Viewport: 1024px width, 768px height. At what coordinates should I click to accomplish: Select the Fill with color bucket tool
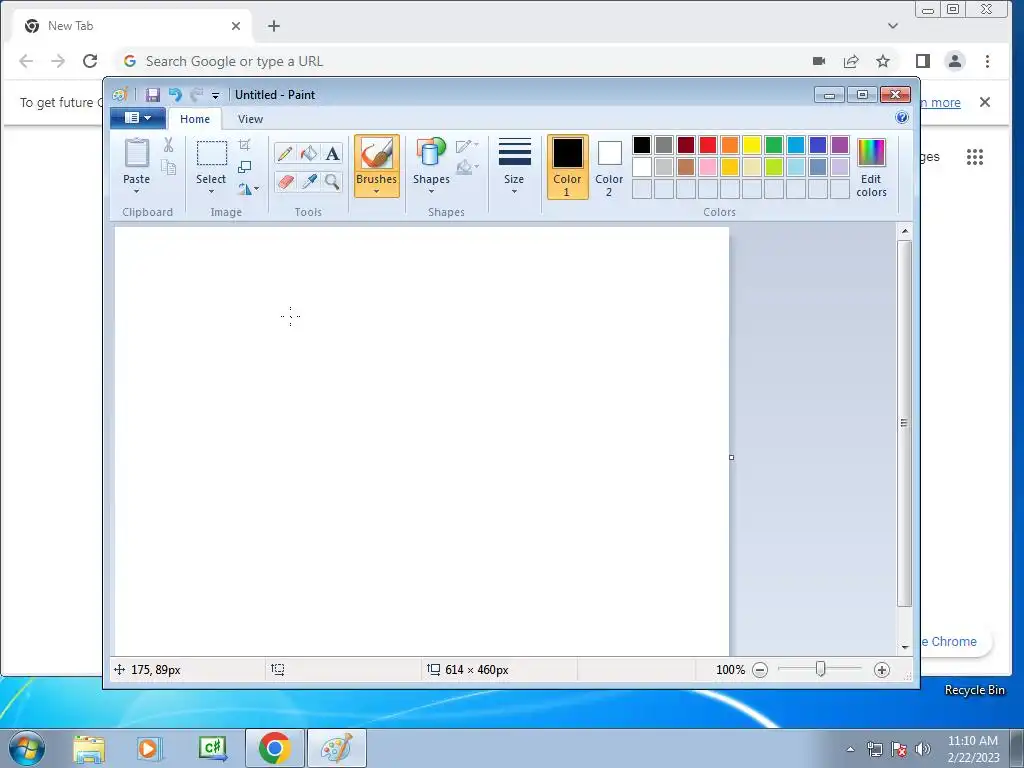[x=309, y=153]
